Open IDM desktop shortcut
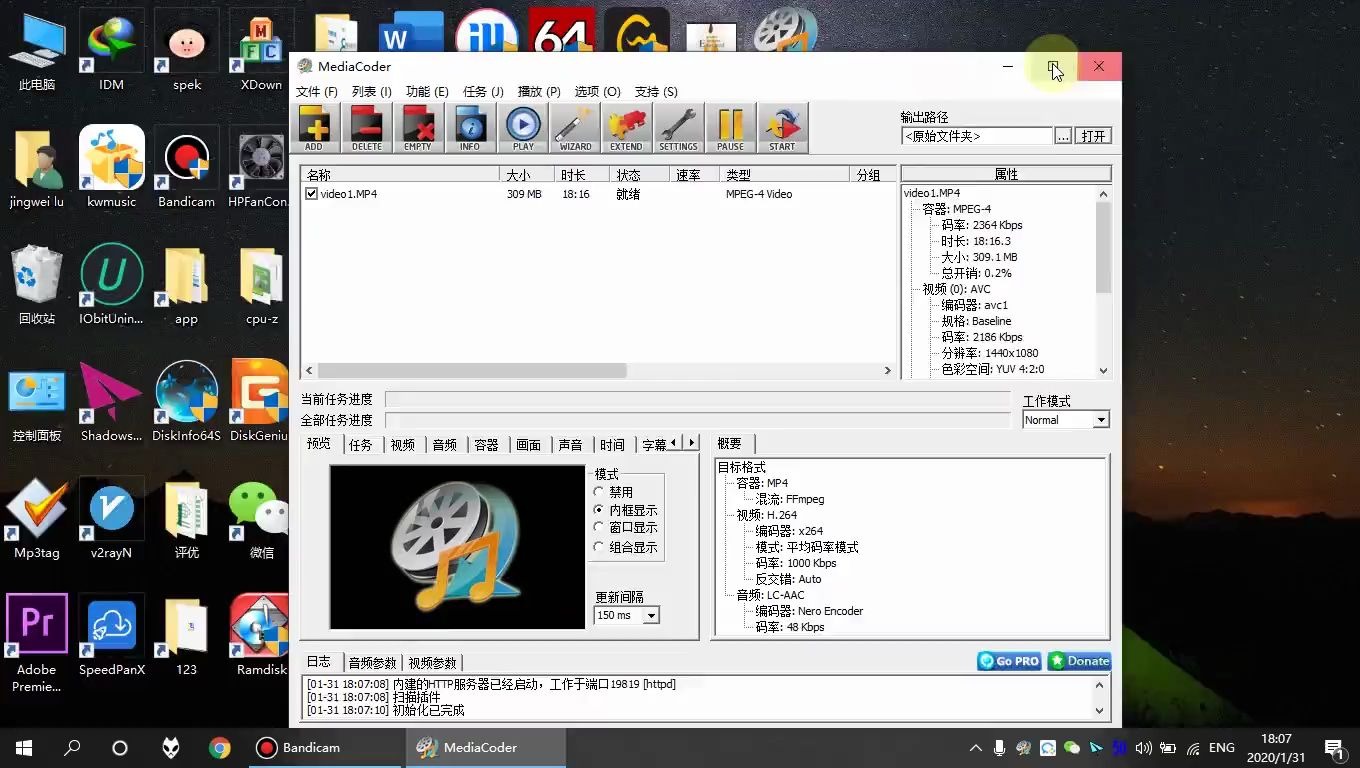Viewport: 1360px width, 768px height. pos(111,52)
